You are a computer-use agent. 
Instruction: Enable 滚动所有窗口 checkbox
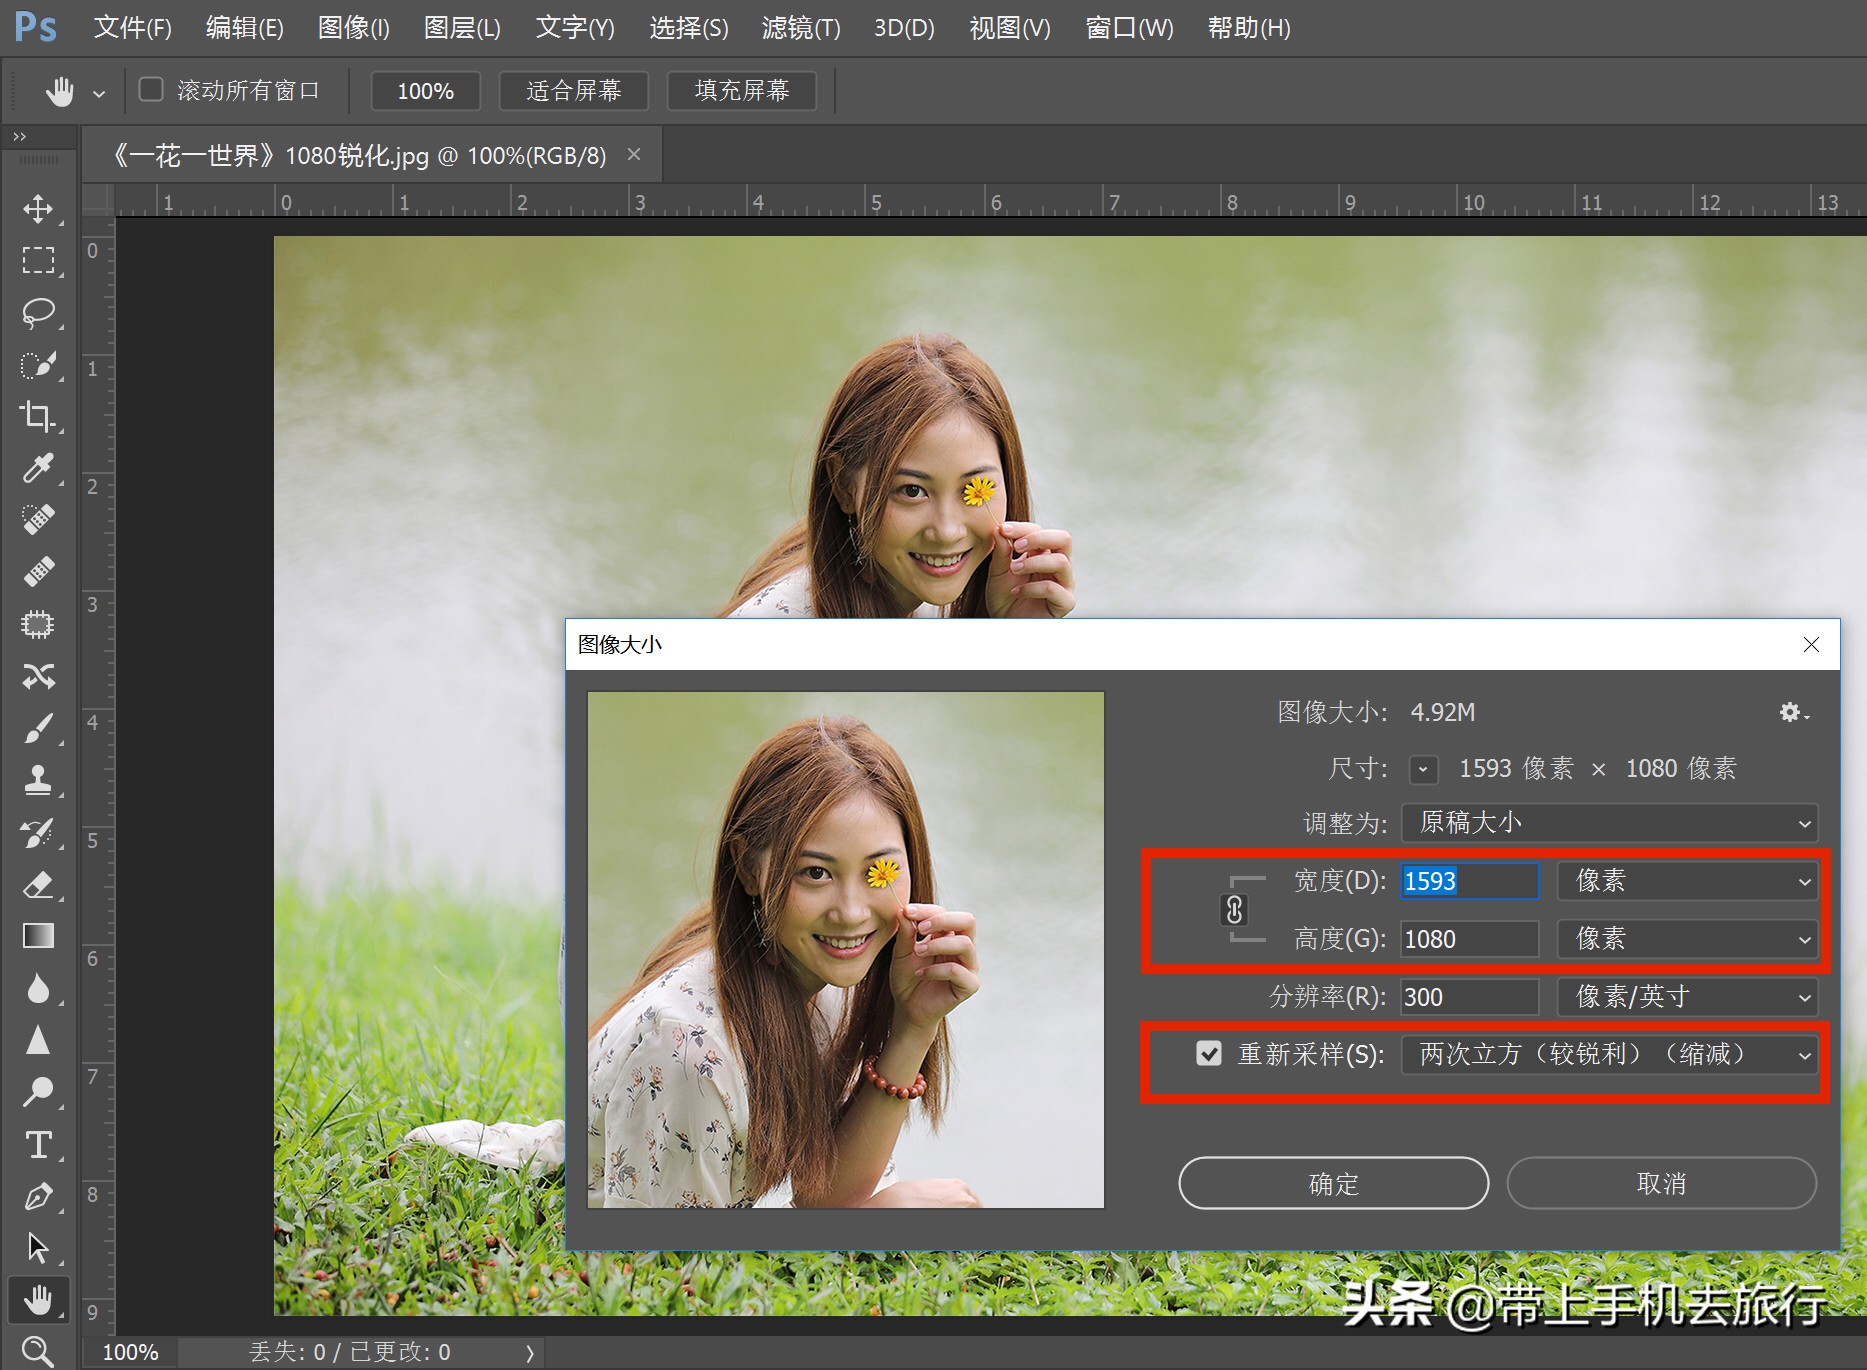[x=151, y=90]
